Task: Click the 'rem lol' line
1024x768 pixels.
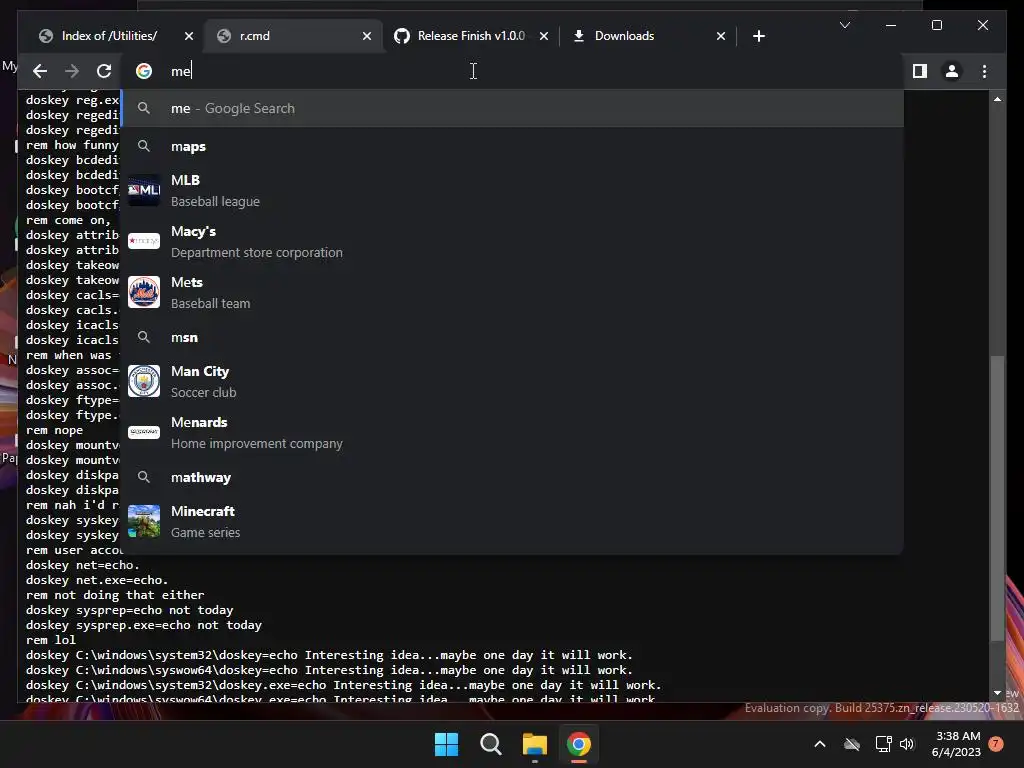Action: tap(51, 640)
